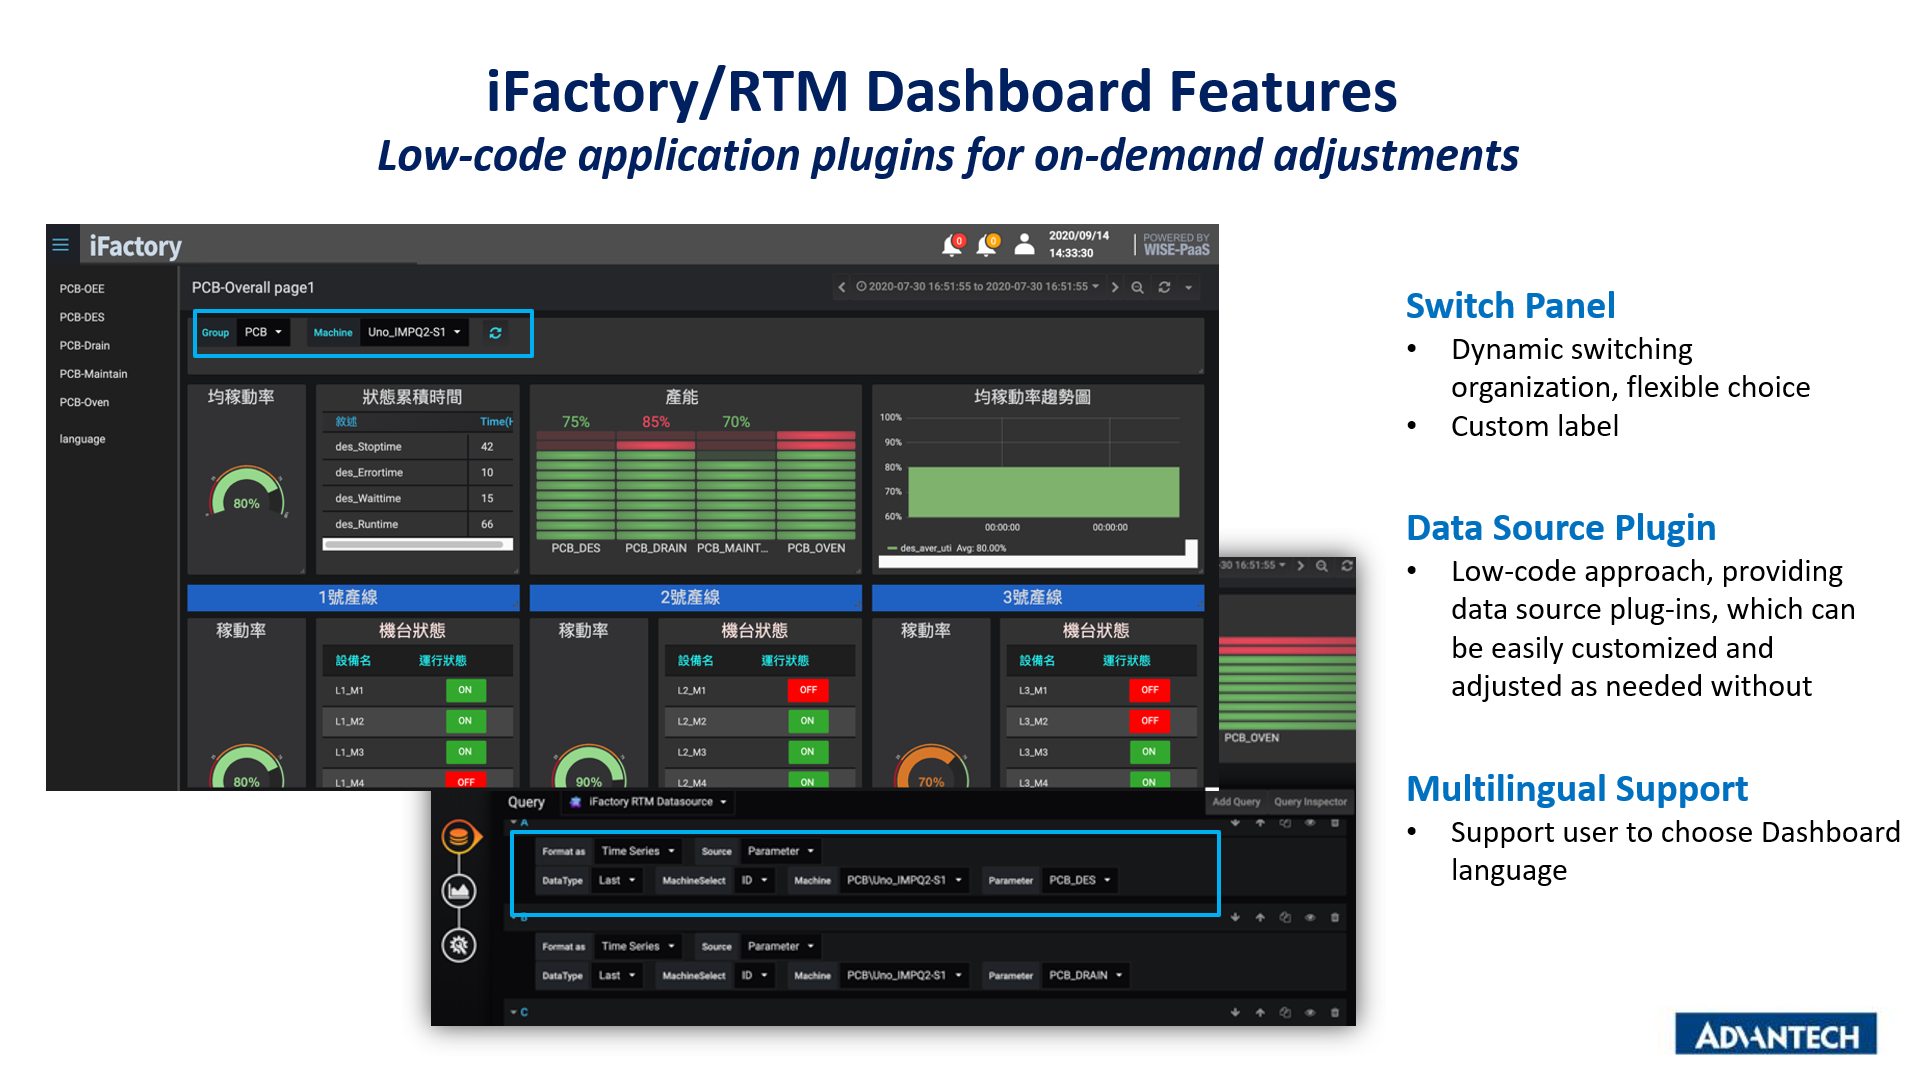
Task: Toggle visibility eye for query C
Action: (1310, 1013)
